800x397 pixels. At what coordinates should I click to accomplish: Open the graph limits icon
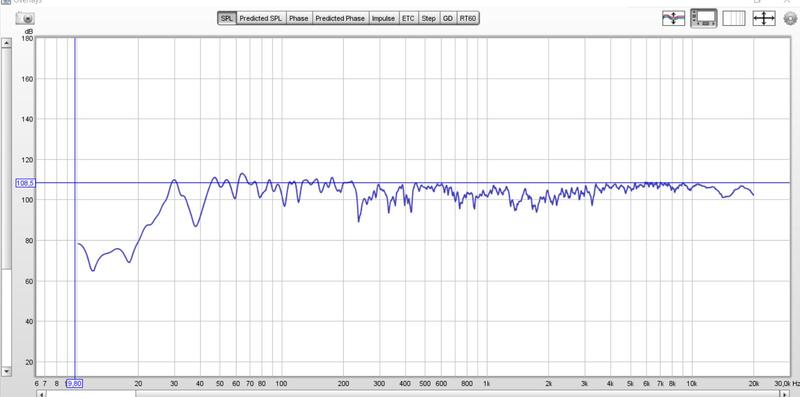pyautogui.click(x=734, y=18)
